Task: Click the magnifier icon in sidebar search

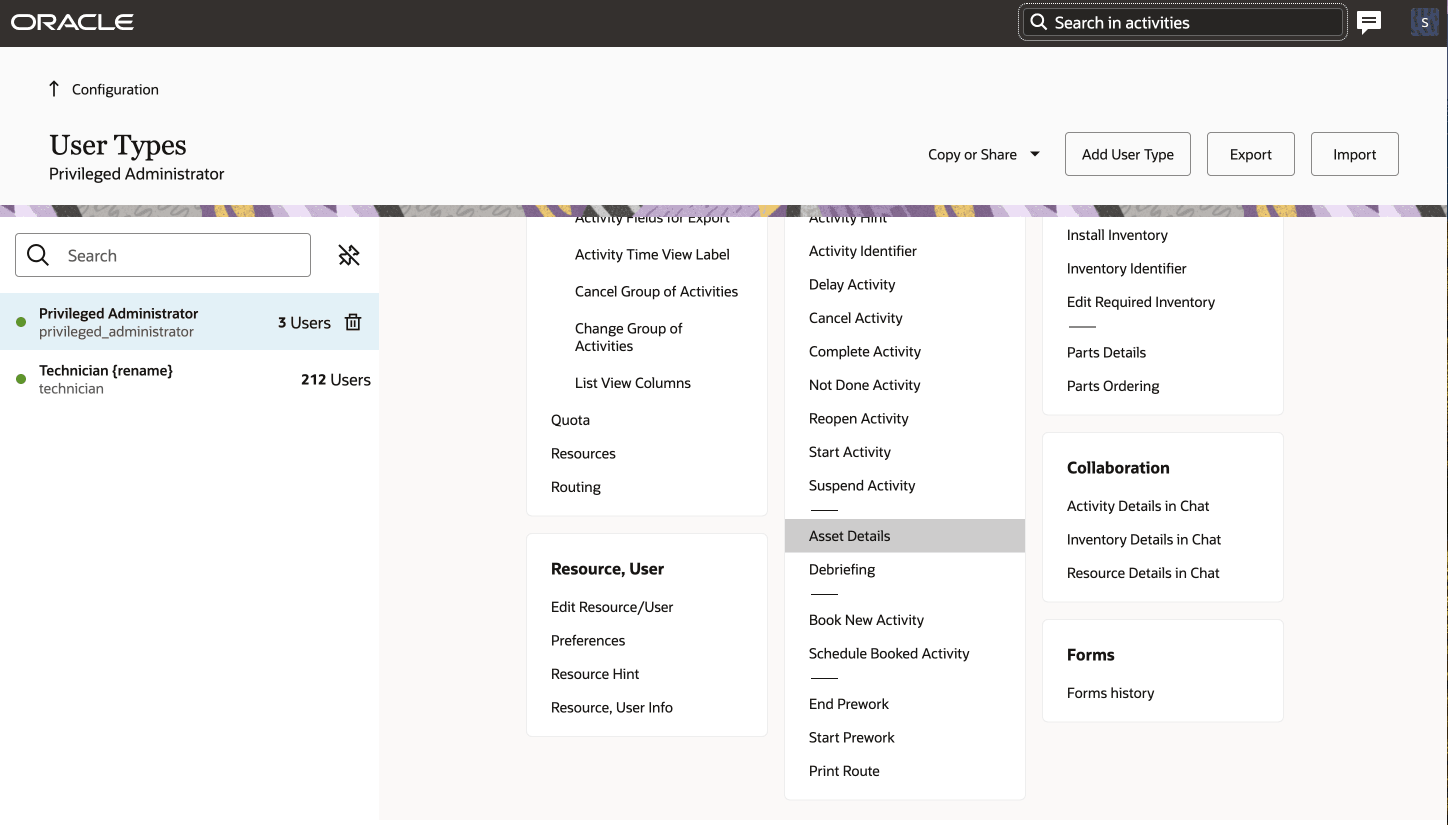Action: [38, 256]
